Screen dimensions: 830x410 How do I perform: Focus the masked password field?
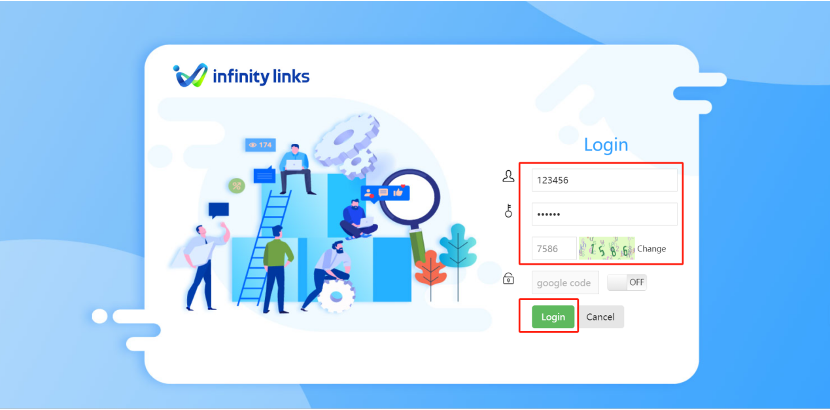click(x=605, y=214)
